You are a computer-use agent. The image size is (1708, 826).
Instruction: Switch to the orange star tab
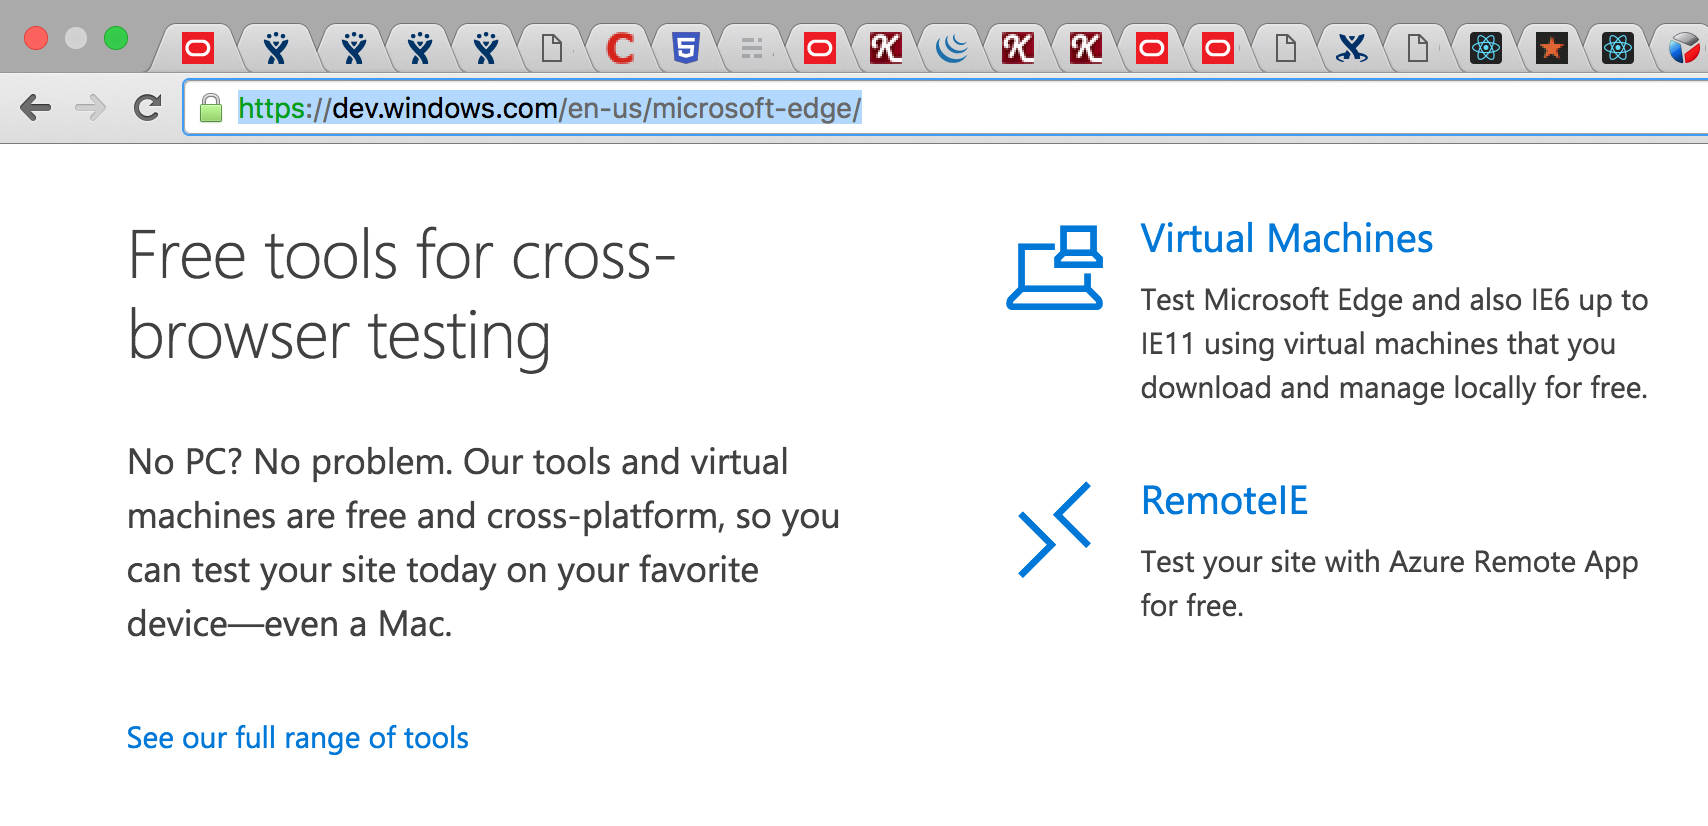[1552, 47]
